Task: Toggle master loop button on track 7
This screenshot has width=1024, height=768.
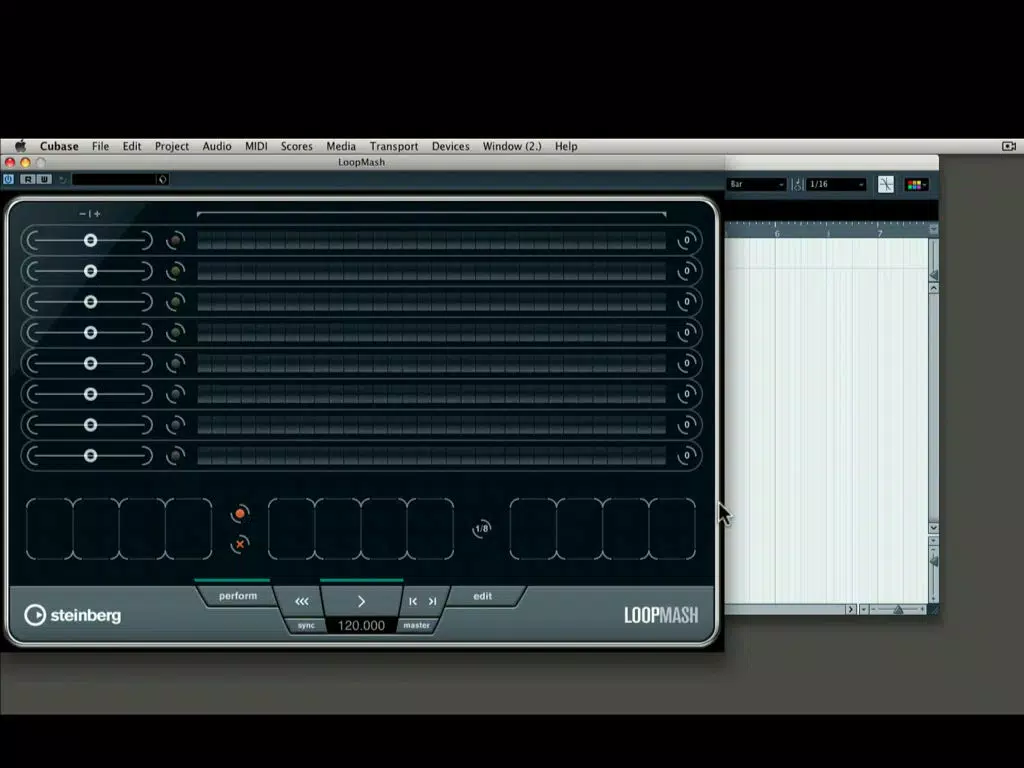Action: point(175,425)
